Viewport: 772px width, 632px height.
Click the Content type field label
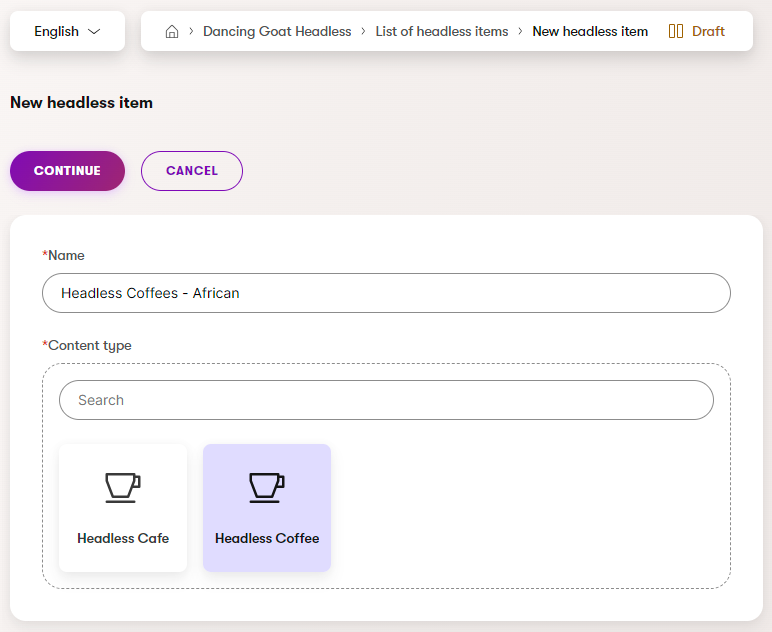click(89, 346)
